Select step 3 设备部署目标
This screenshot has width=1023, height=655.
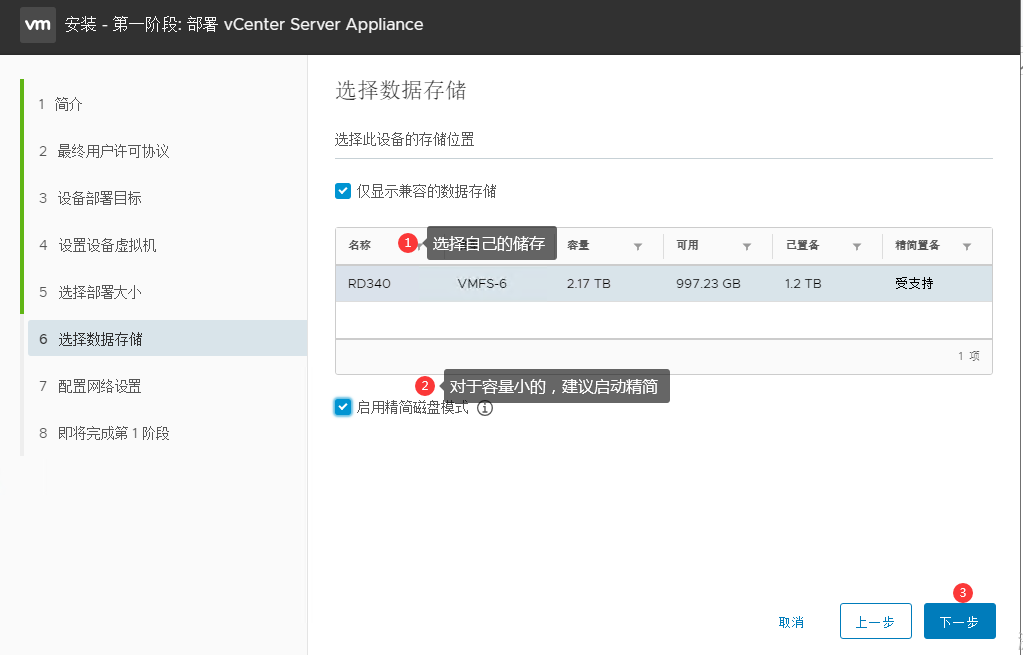coord(99,198)
